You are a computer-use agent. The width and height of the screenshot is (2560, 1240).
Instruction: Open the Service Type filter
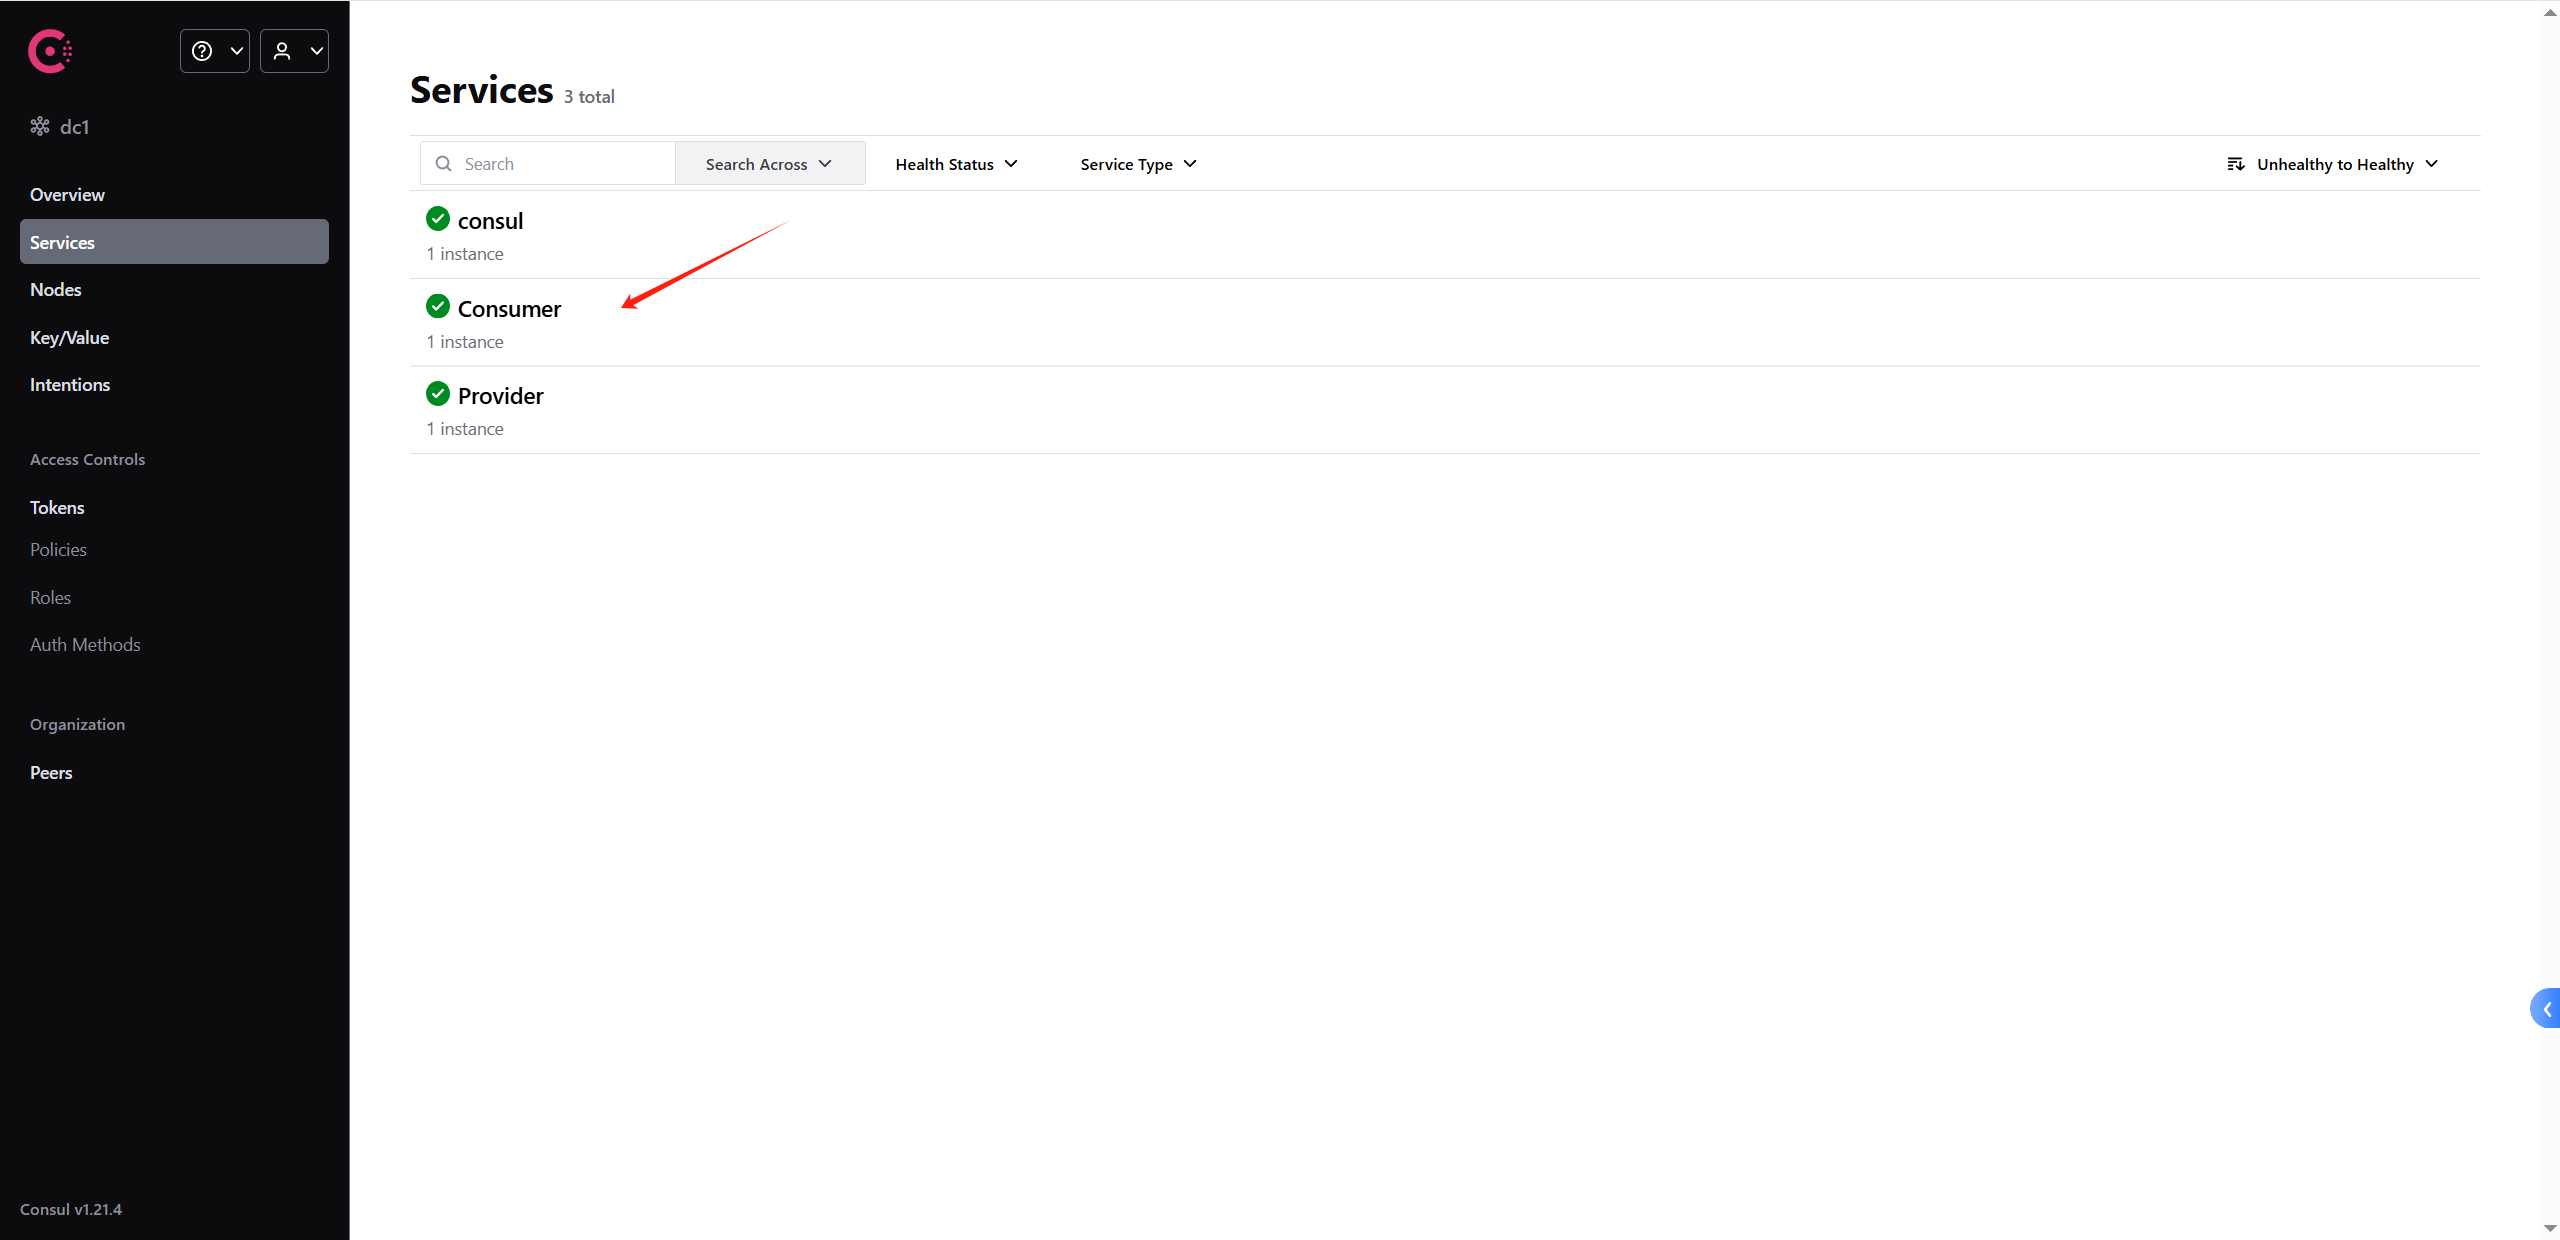[x=1138, y=164]
